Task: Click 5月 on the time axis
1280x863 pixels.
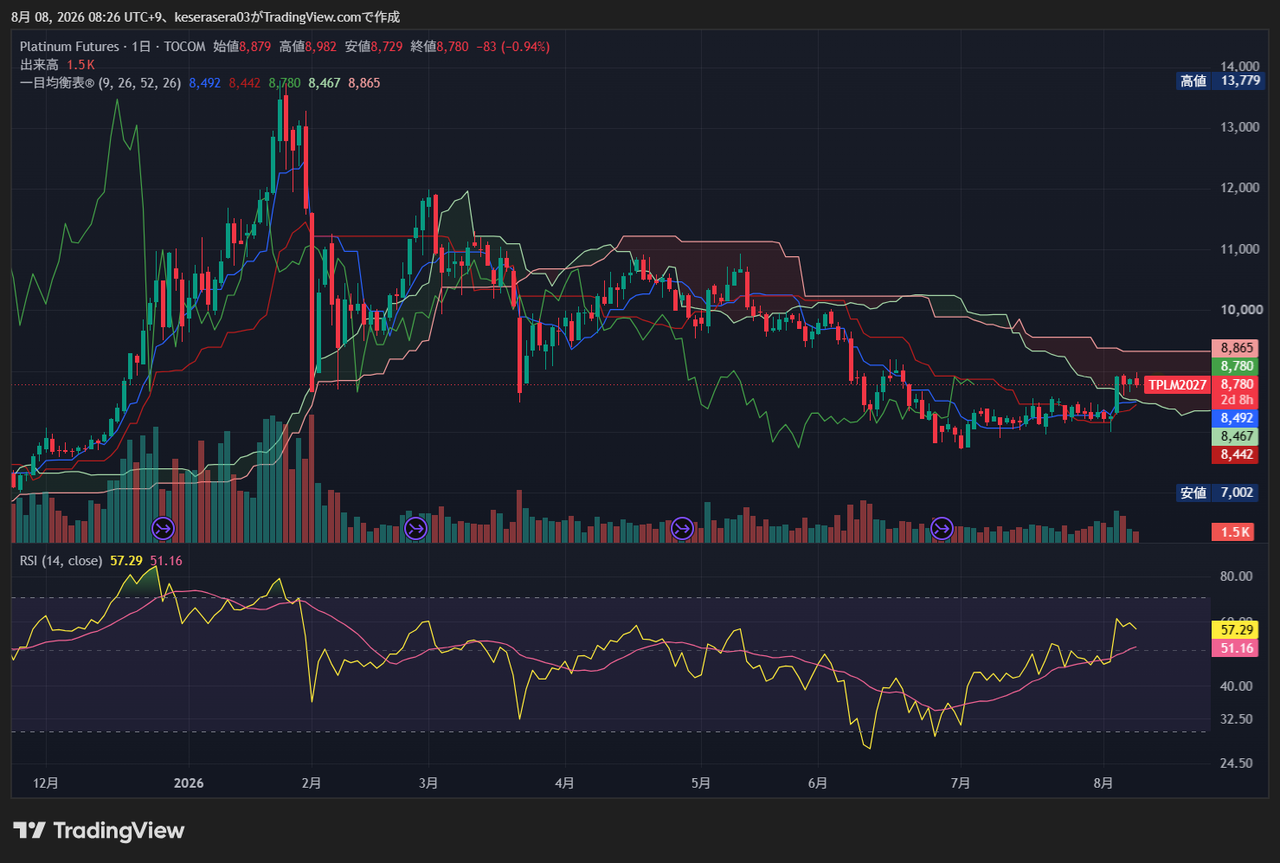Action: point(701,784)
